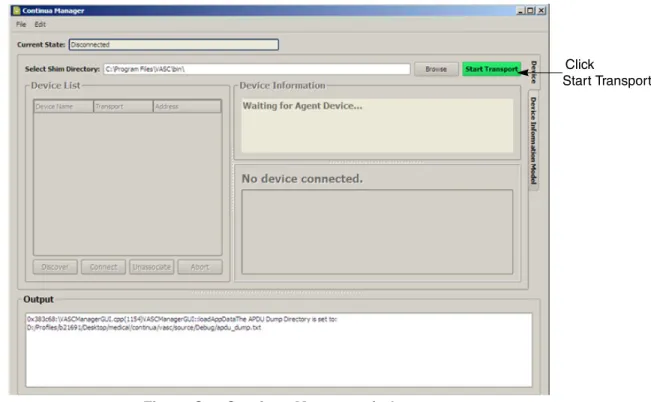Click the Output section label
The image size is (651, 402).
point(38,299)
